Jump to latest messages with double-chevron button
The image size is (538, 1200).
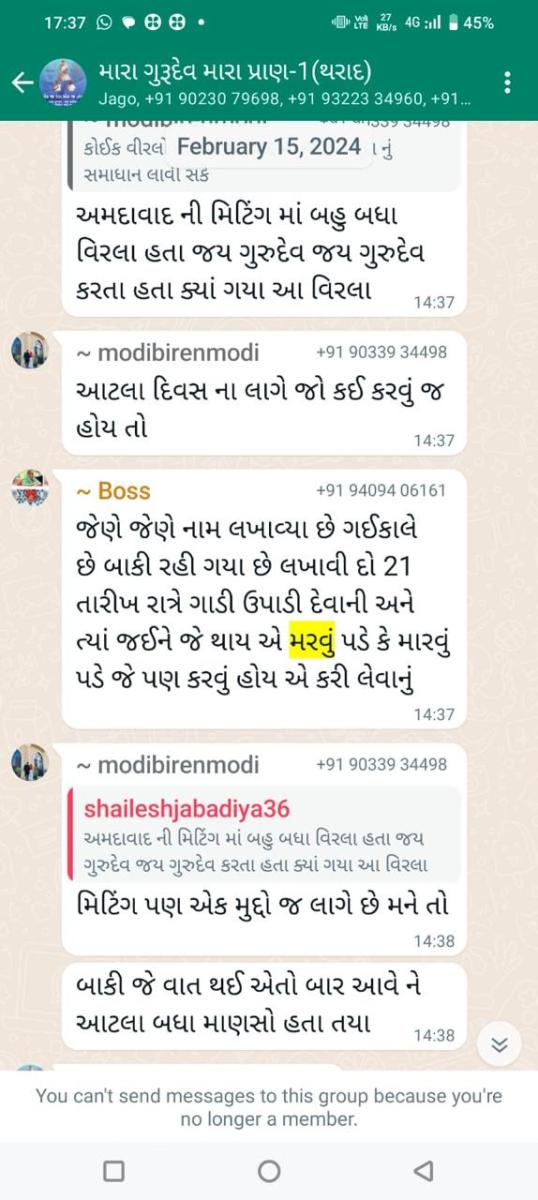pos(500,1046)
